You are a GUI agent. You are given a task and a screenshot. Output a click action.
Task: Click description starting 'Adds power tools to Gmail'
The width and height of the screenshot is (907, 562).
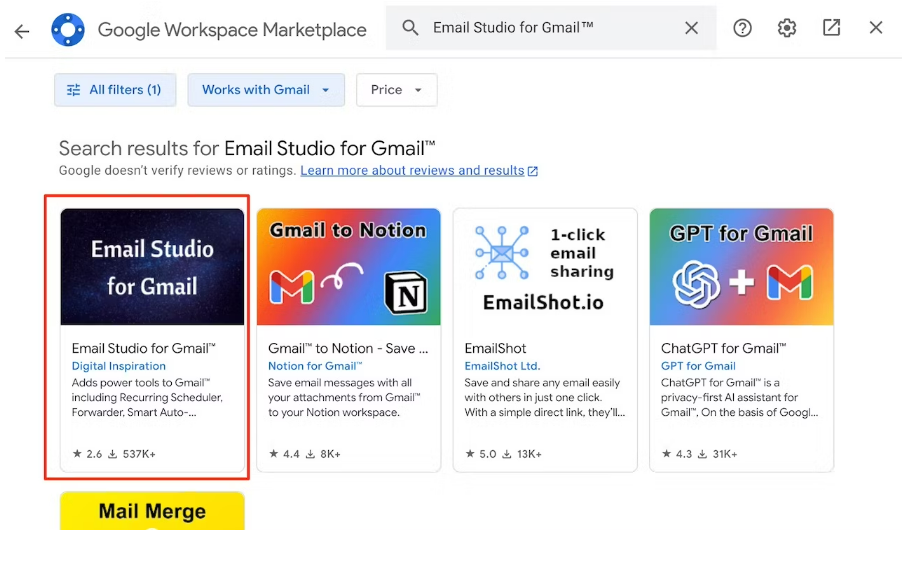pyautogui.click(x=147, y=397)
